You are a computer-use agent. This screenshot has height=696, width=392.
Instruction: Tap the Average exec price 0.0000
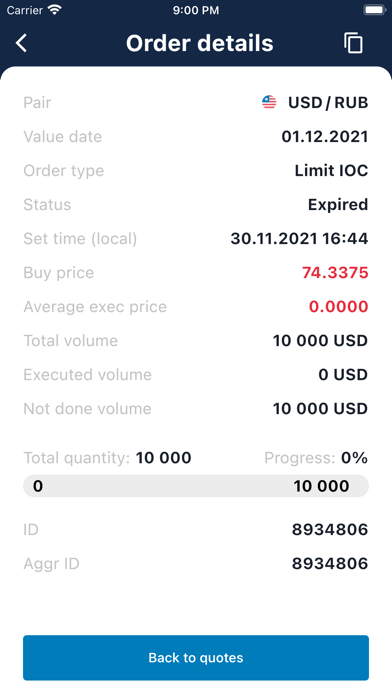(339, 307)
